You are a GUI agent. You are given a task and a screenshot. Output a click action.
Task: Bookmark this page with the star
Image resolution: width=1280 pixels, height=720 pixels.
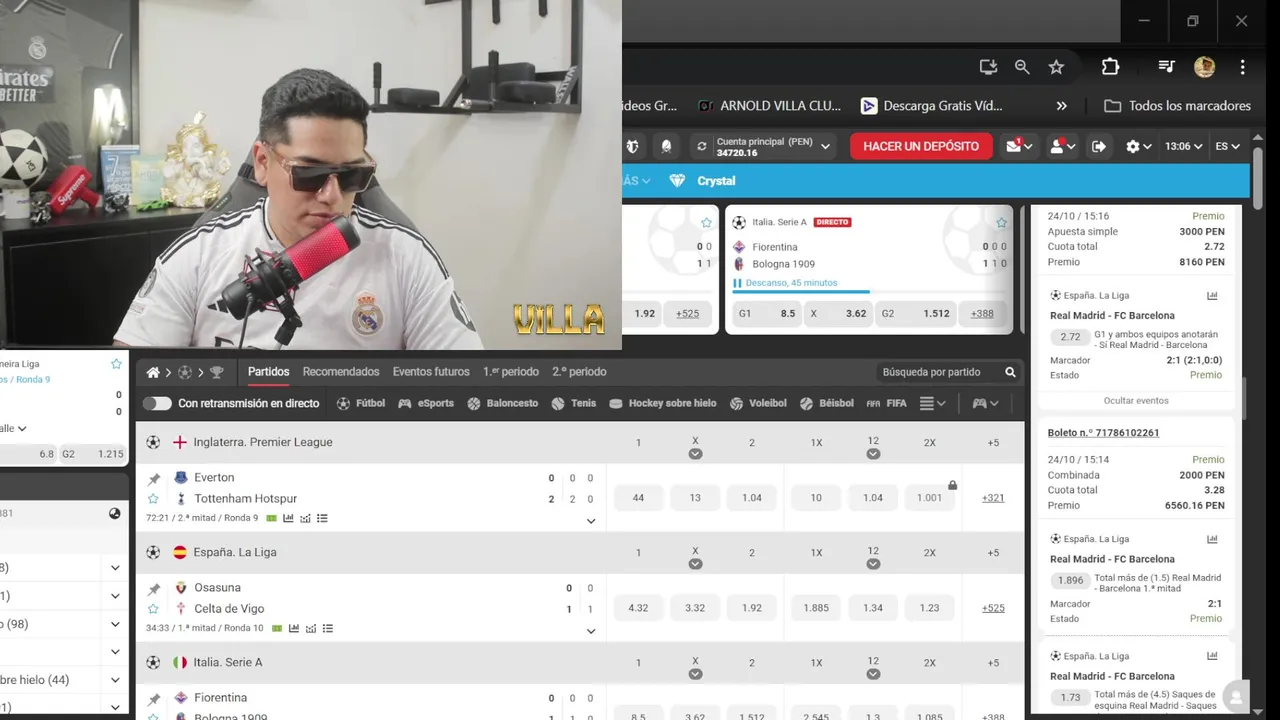click(1056, 67)
